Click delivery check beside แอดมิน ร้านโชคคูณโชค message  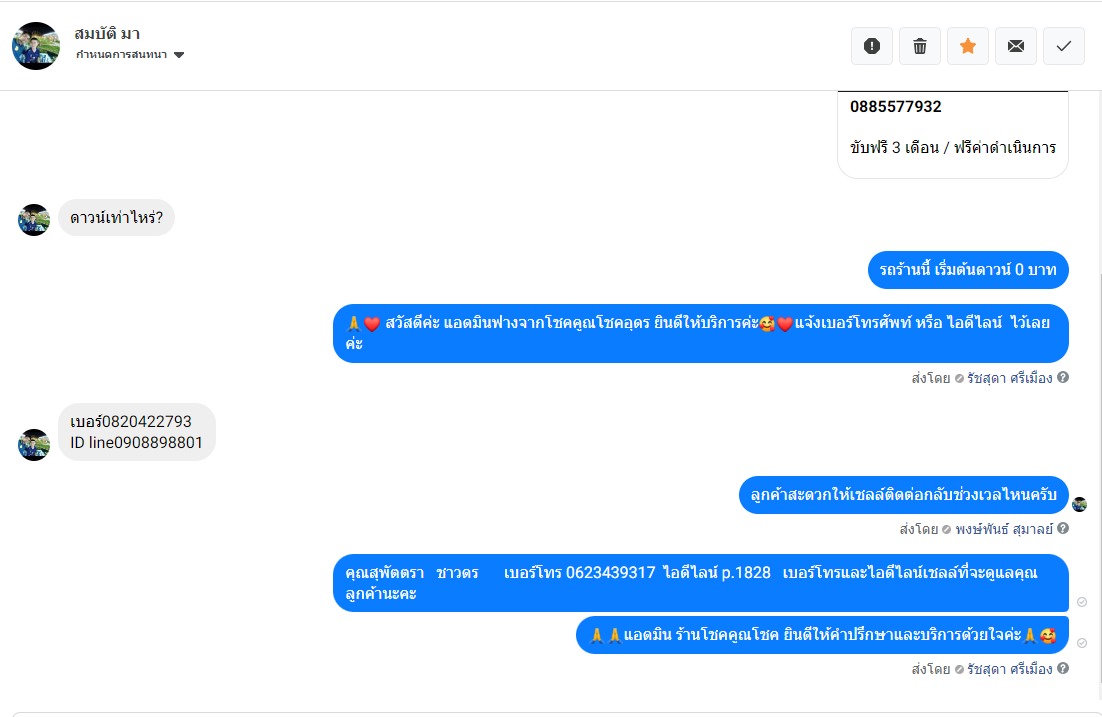(x=1082, y=643)
